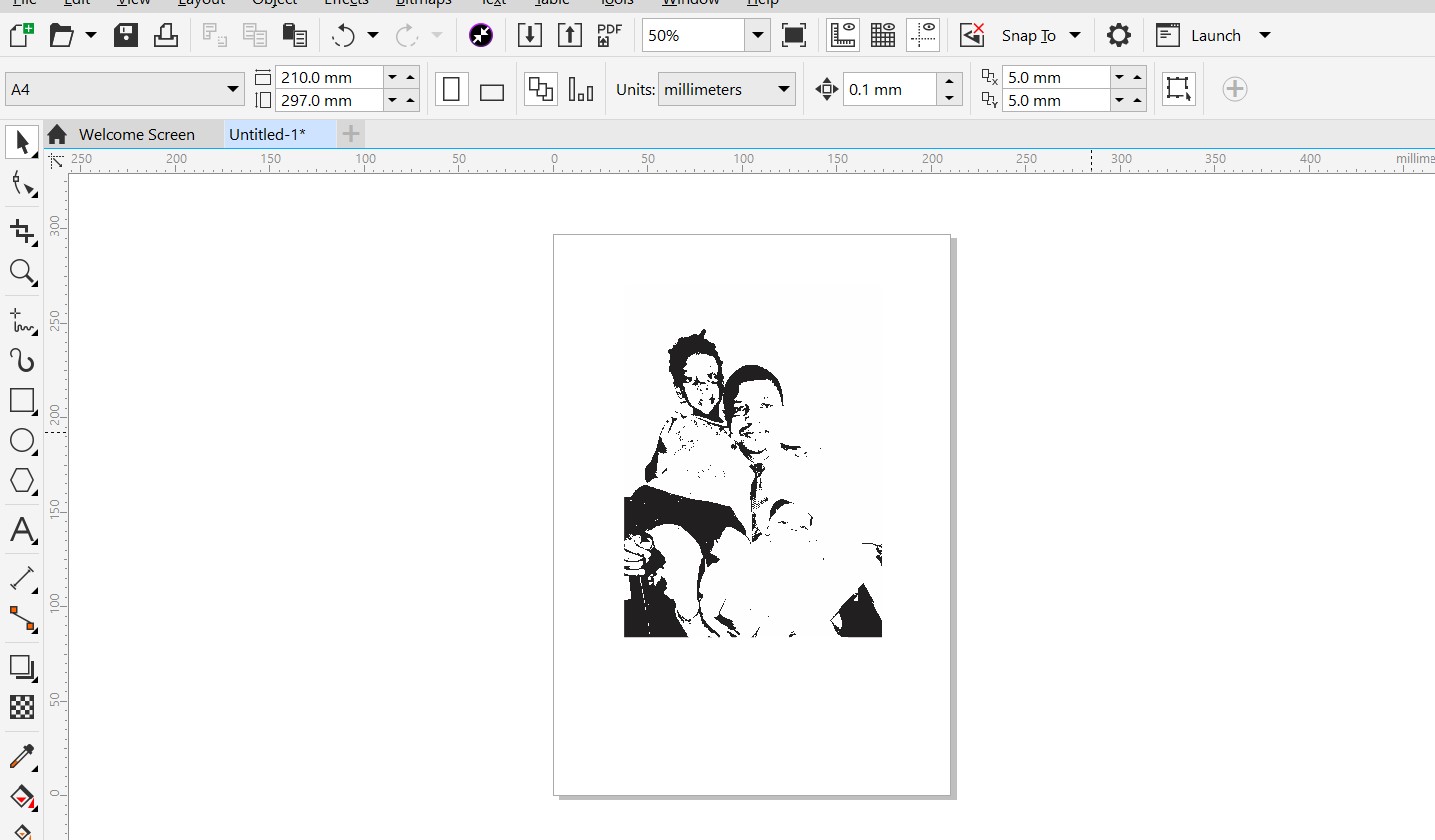1435x840 pixels.
Task: Toggle snap off icon with red X
Action: [x=972, y=36]
